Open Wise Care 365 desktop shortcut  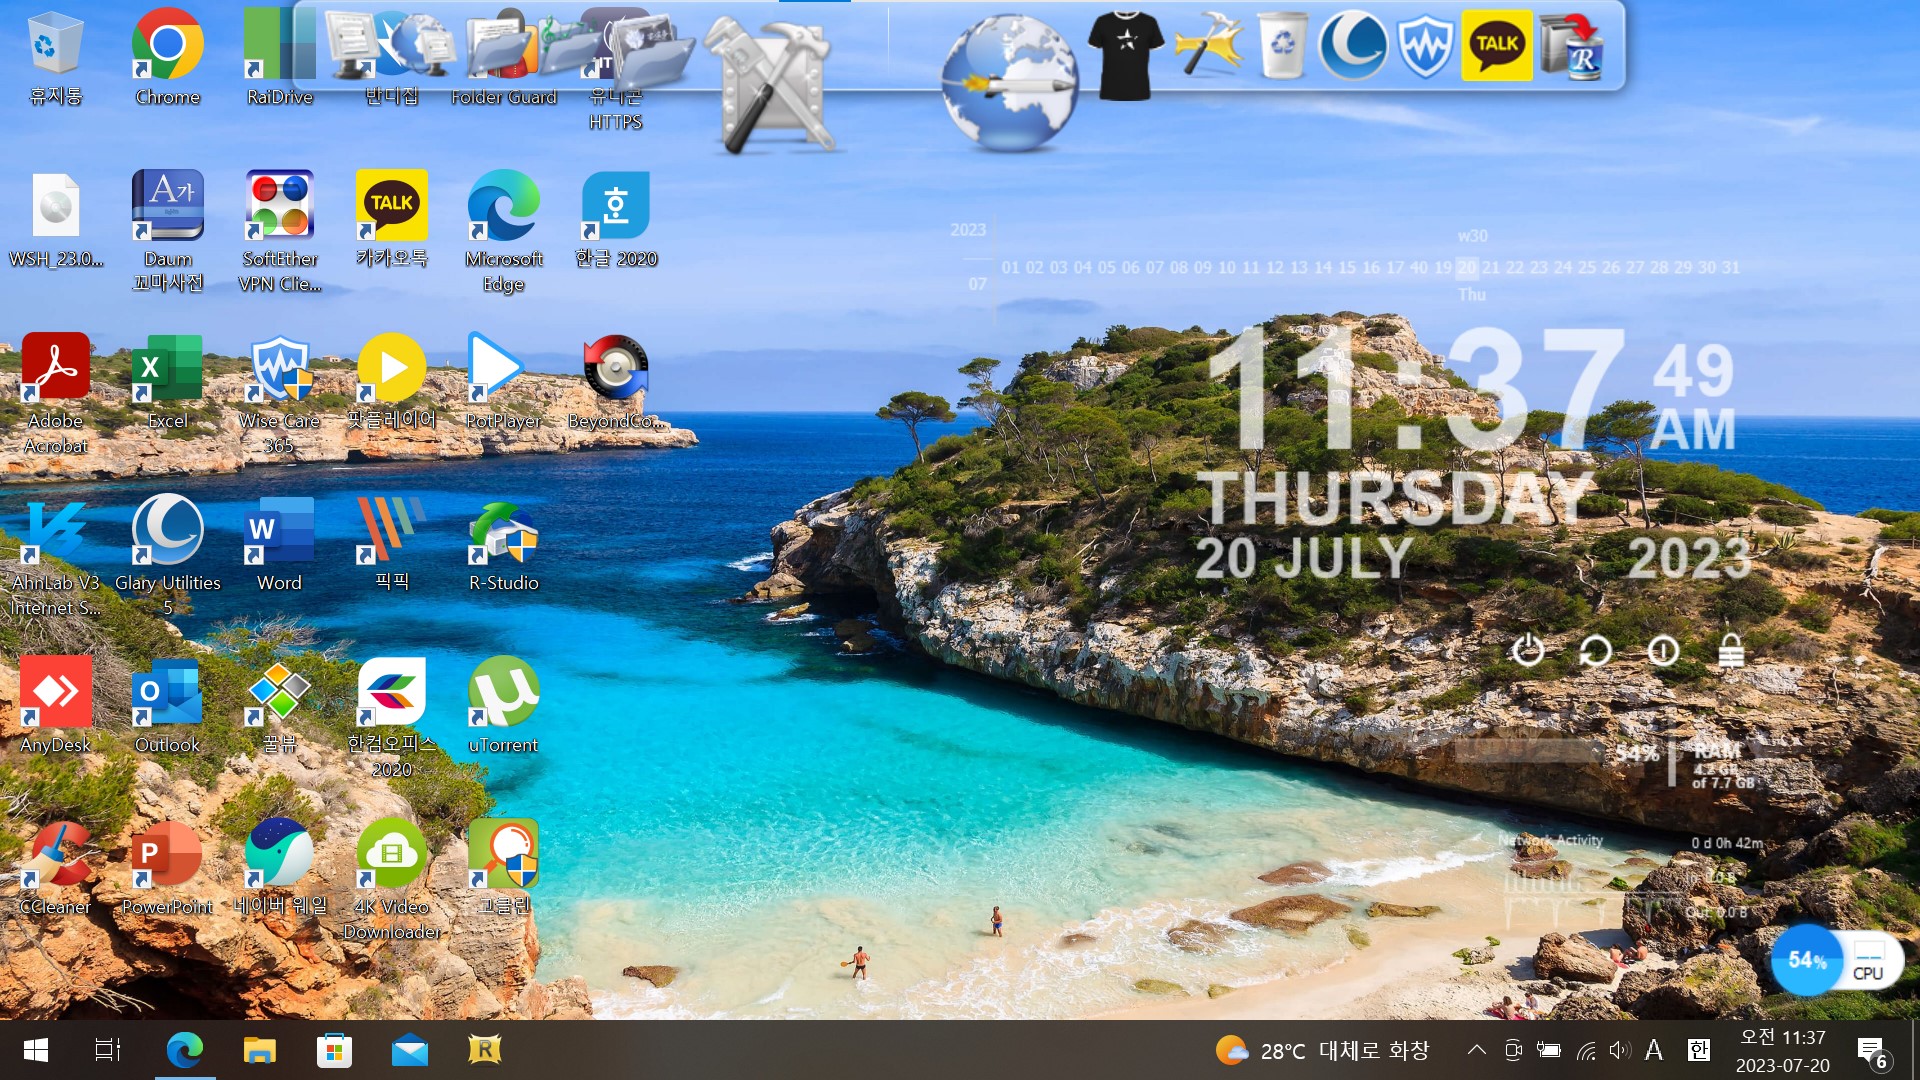(x=280, y=392)
